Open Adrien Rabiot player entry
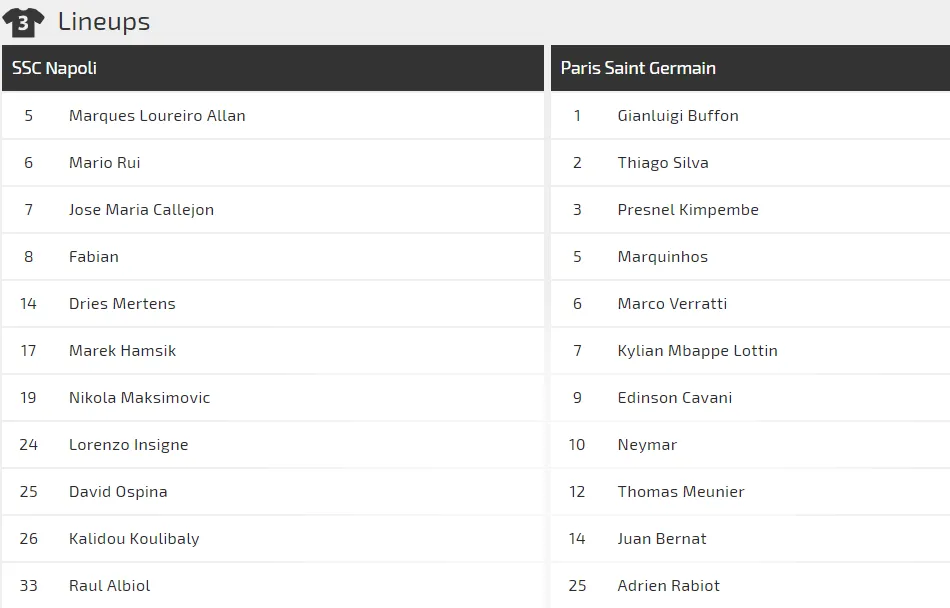Image resolution: width=950 pixels, height=608 pixels. click(668, 586)
